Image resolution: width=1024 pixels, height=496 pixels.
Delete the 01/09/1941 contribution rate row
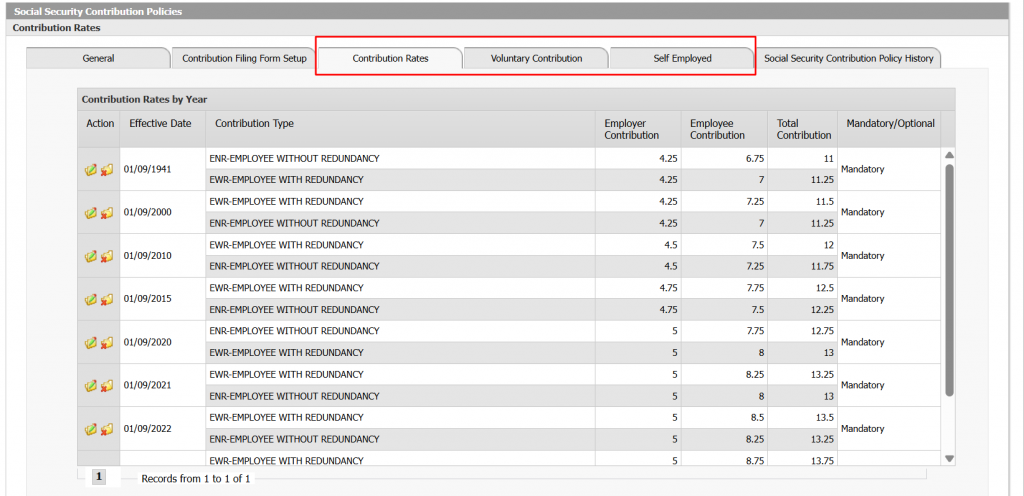click(107, 170)
